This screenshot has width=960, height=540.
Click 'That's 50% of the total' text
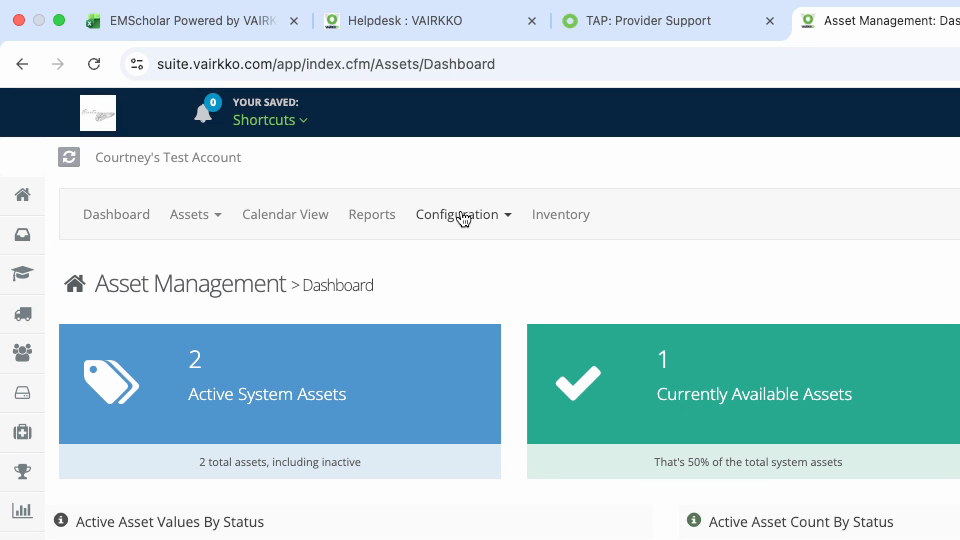(x=748, y=462)
